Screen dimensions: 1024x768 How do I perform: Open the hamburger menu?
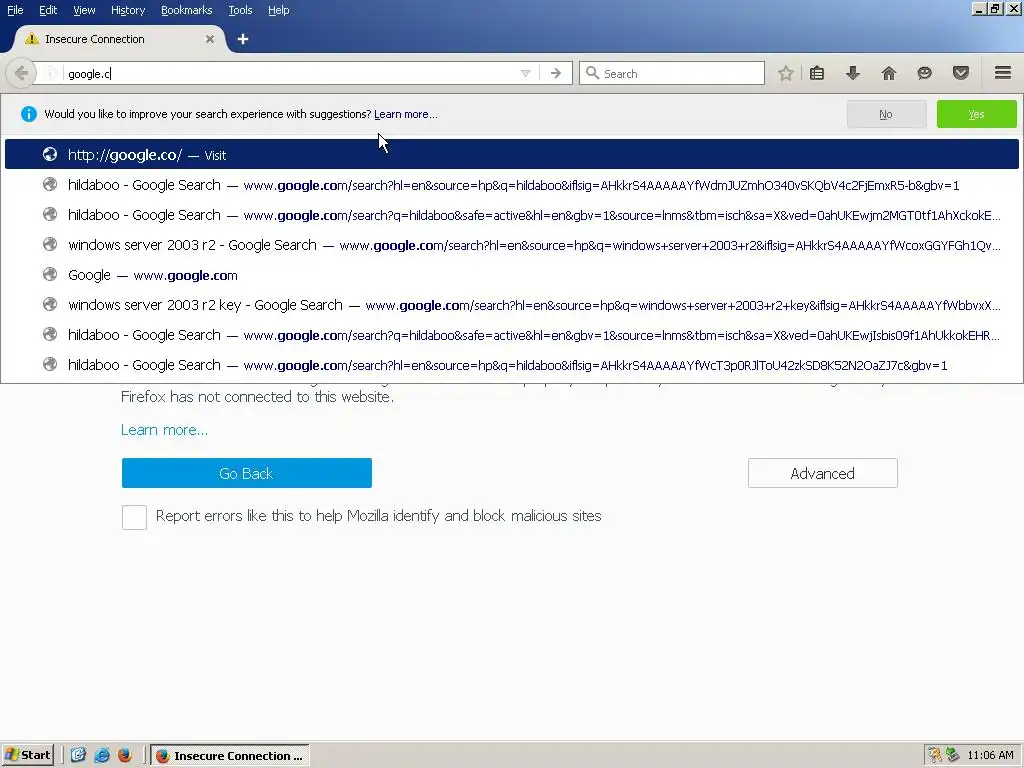tap(1003, 72)
